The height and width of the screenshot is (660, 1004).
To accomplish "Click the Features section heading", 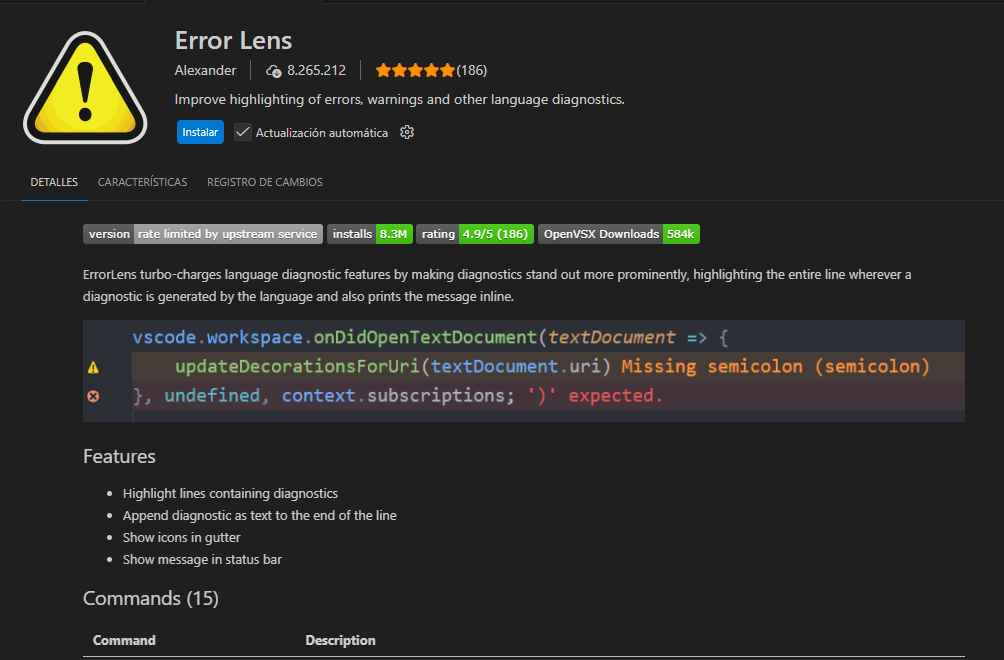I will (119, 456).
